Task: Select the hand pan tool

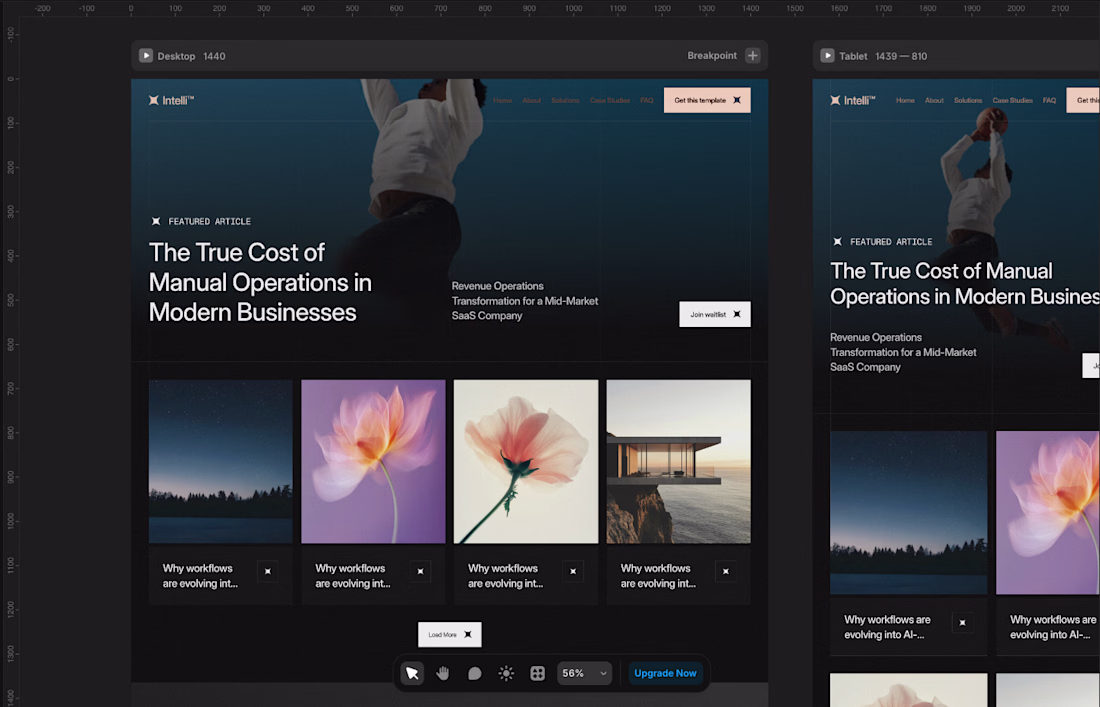Action: [x=443, y=673]
